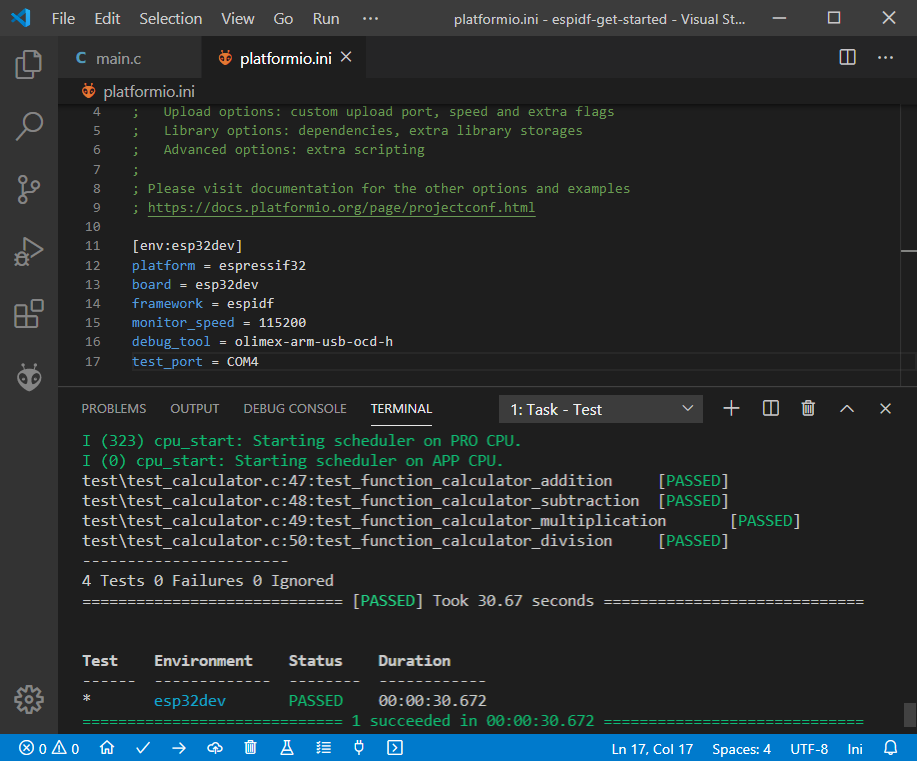Change language mode via Ini status item
The height and width of the screenshot is (761, 917).
click(x=854, y=749)
